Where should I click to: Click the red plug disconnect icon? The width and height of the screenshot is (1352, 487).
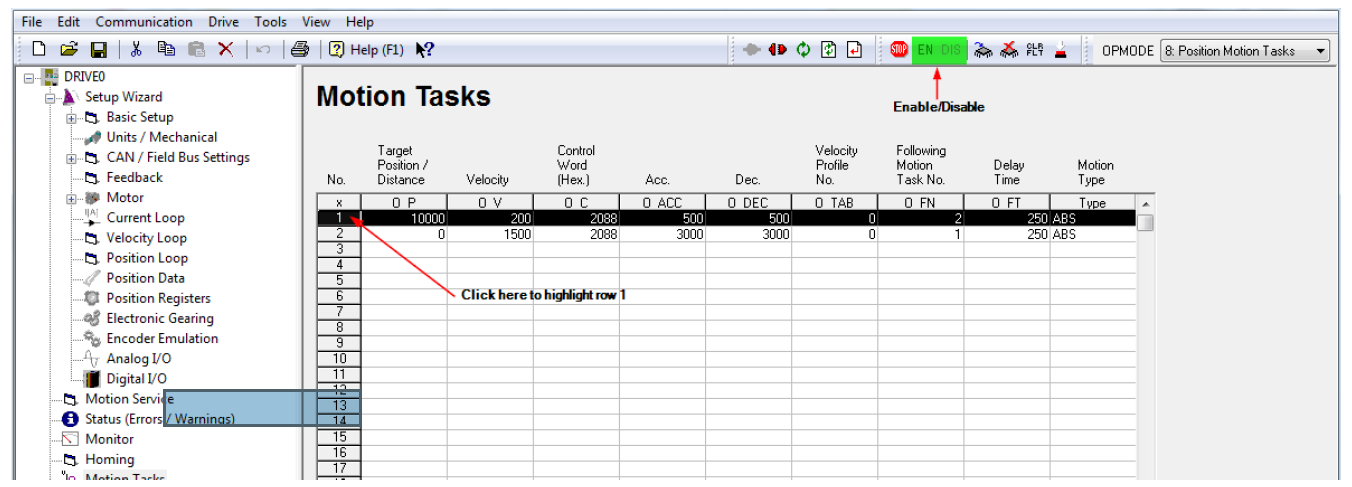coord(777,50)
